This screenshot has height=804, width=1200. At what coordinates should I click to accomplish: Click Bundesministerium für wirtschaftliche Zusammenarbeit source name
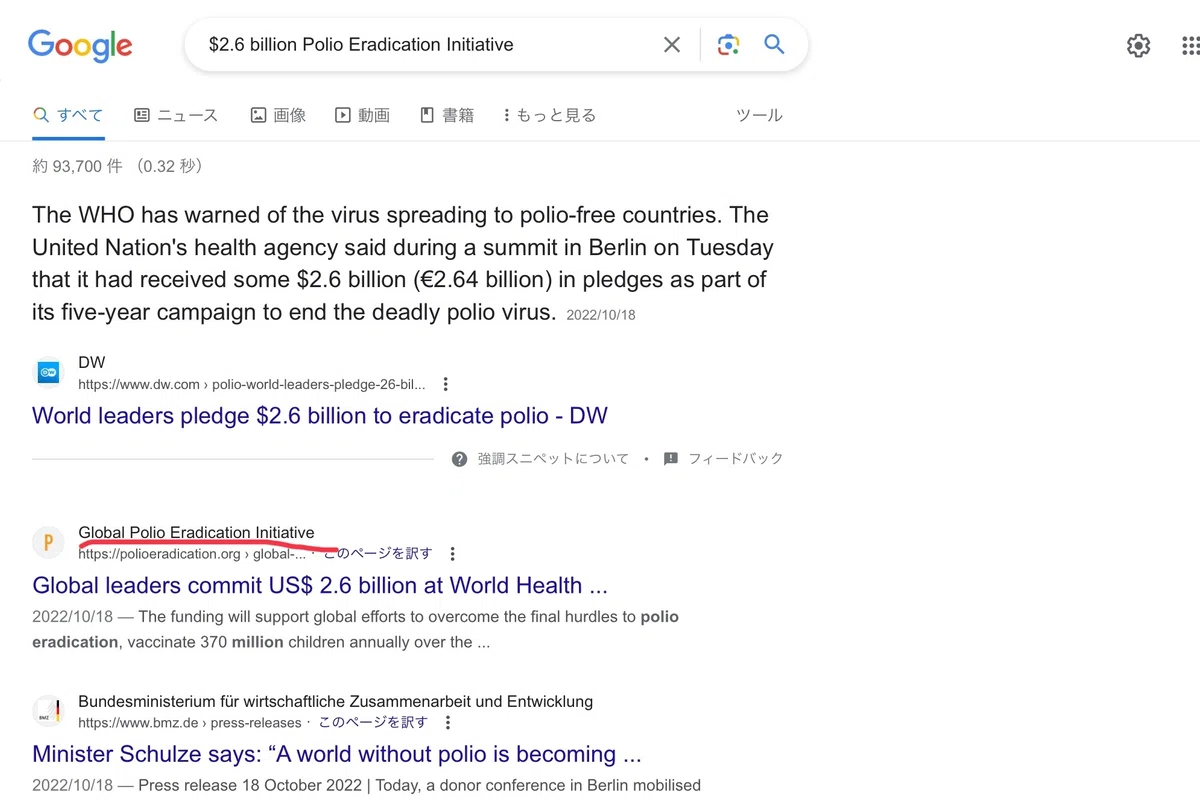click(x=335, y=702)
